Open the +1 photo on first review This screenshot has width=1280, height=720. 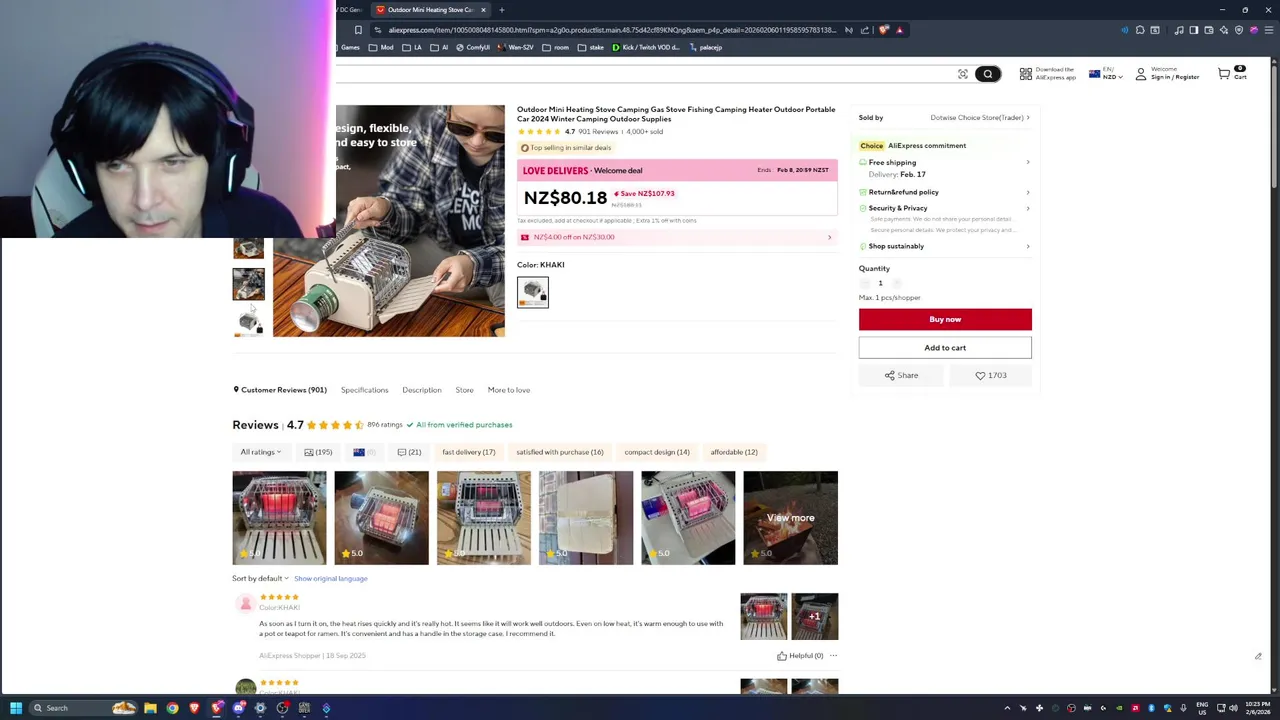pos(815,616)
